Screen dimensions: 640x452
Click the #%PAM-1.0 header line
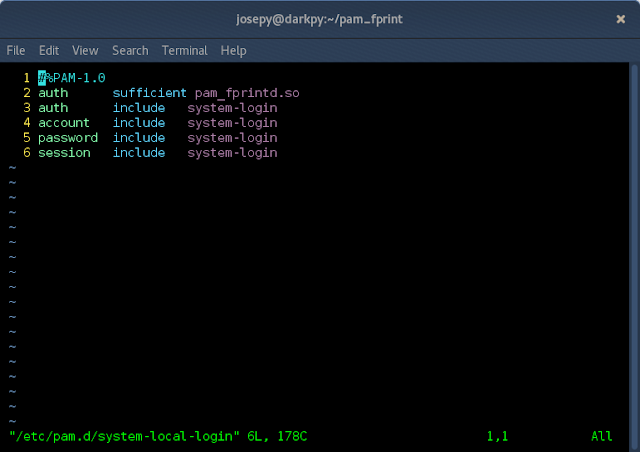72,78
